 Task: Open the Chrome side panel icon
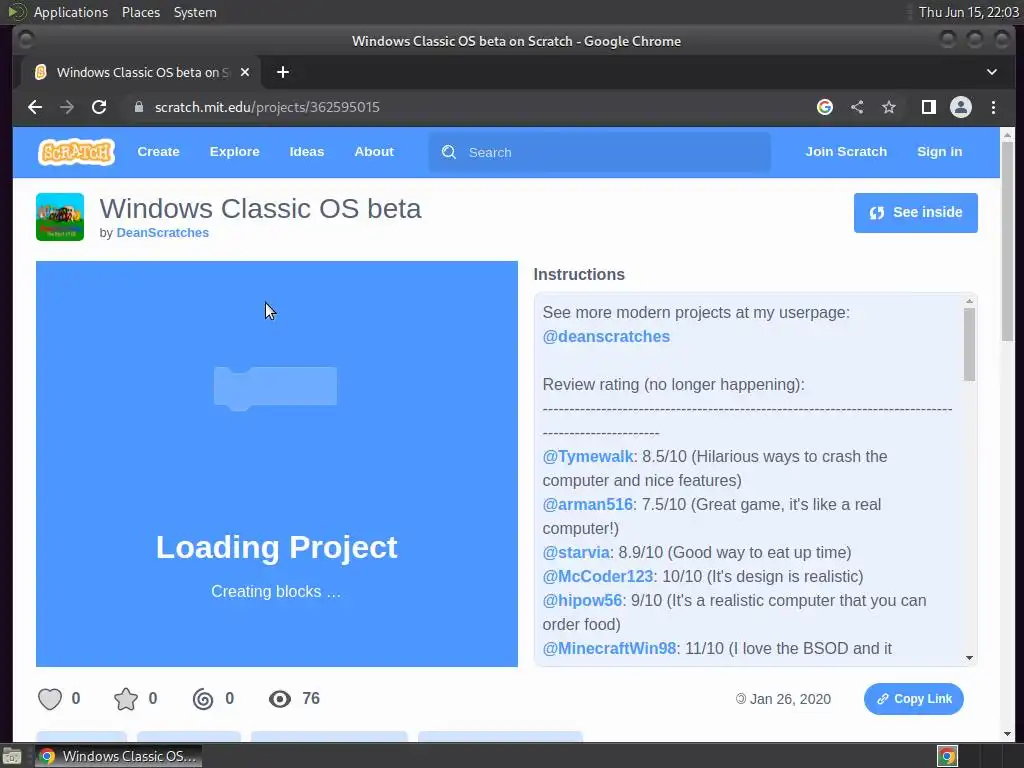[x=929, y=107]
